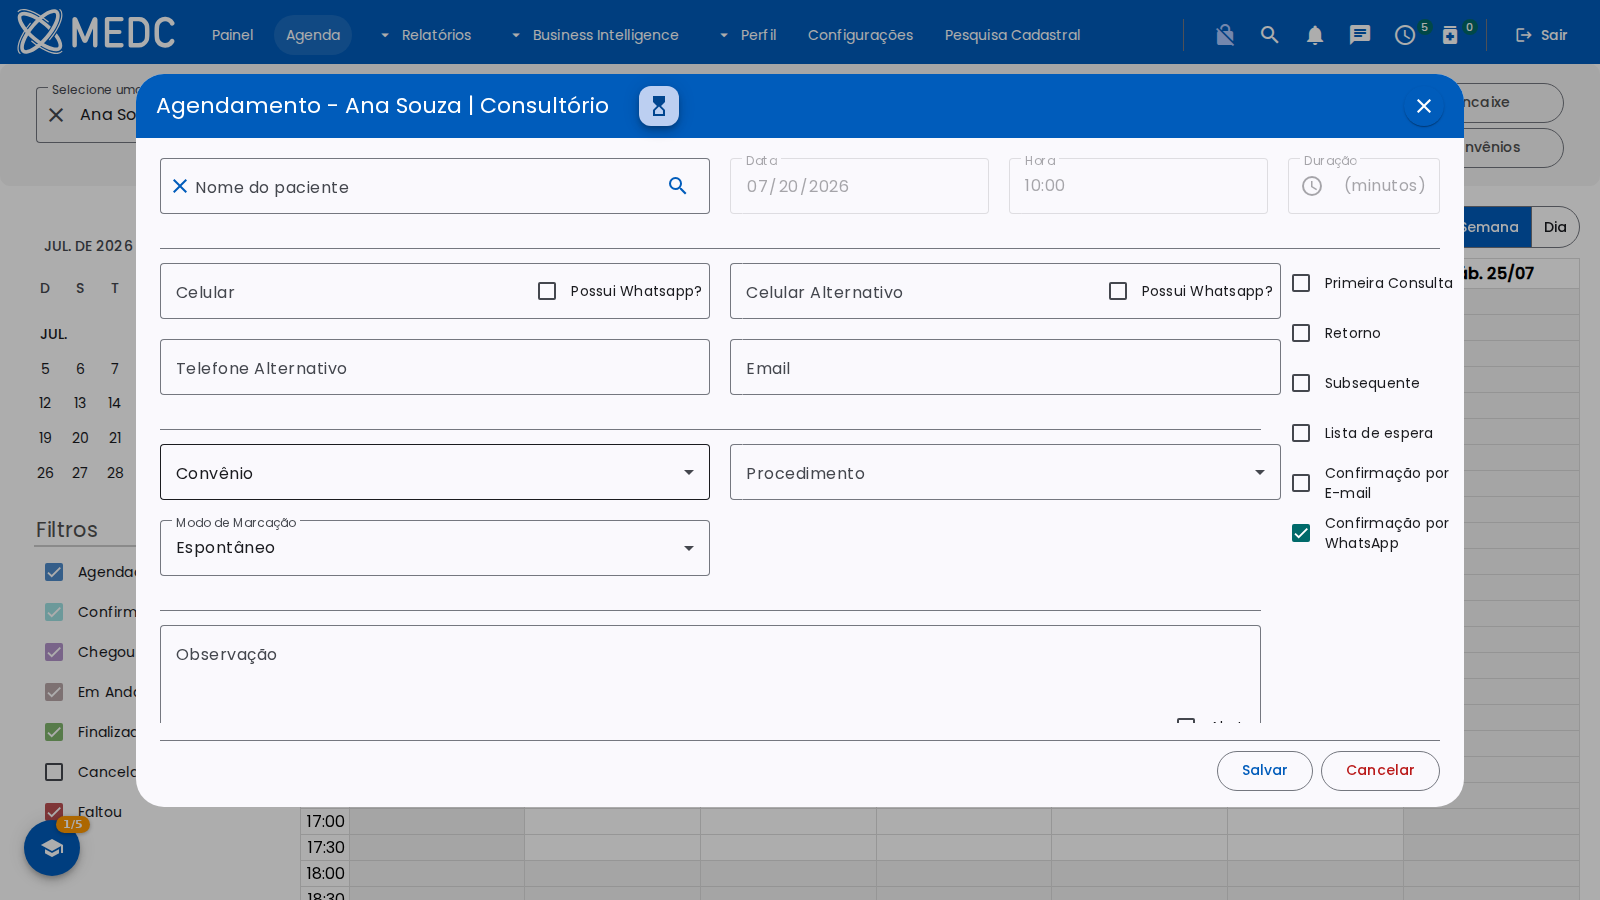Expand the Business Intelligence menu
Image resolution: width=1600 pixels, height=900 pixels.
[595, 35]
